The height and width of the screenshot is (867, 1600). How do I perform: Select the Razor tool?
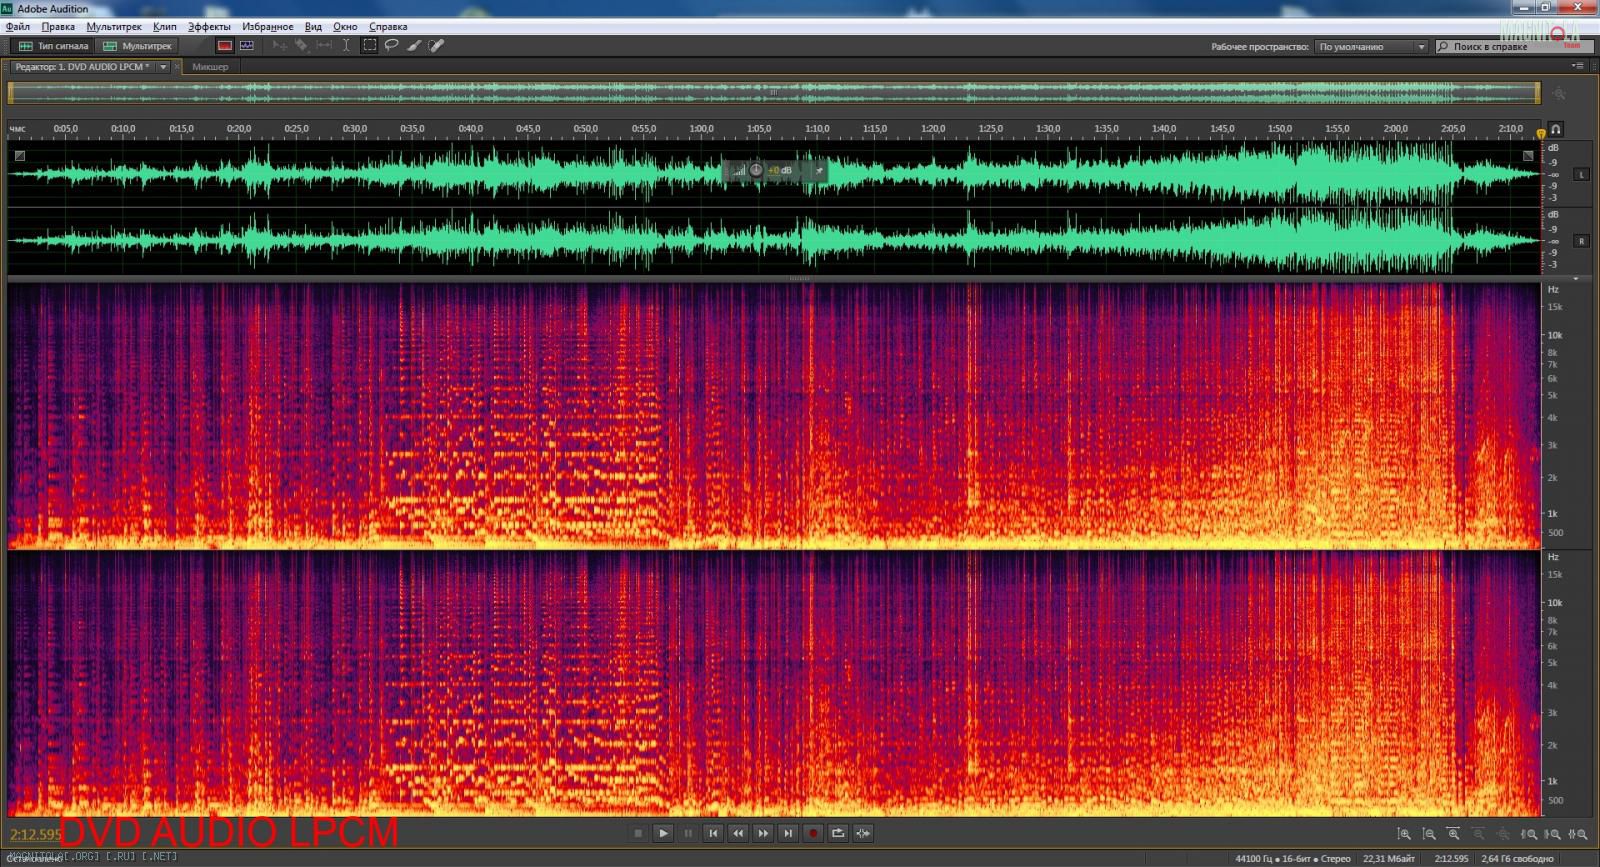[302, 46]
